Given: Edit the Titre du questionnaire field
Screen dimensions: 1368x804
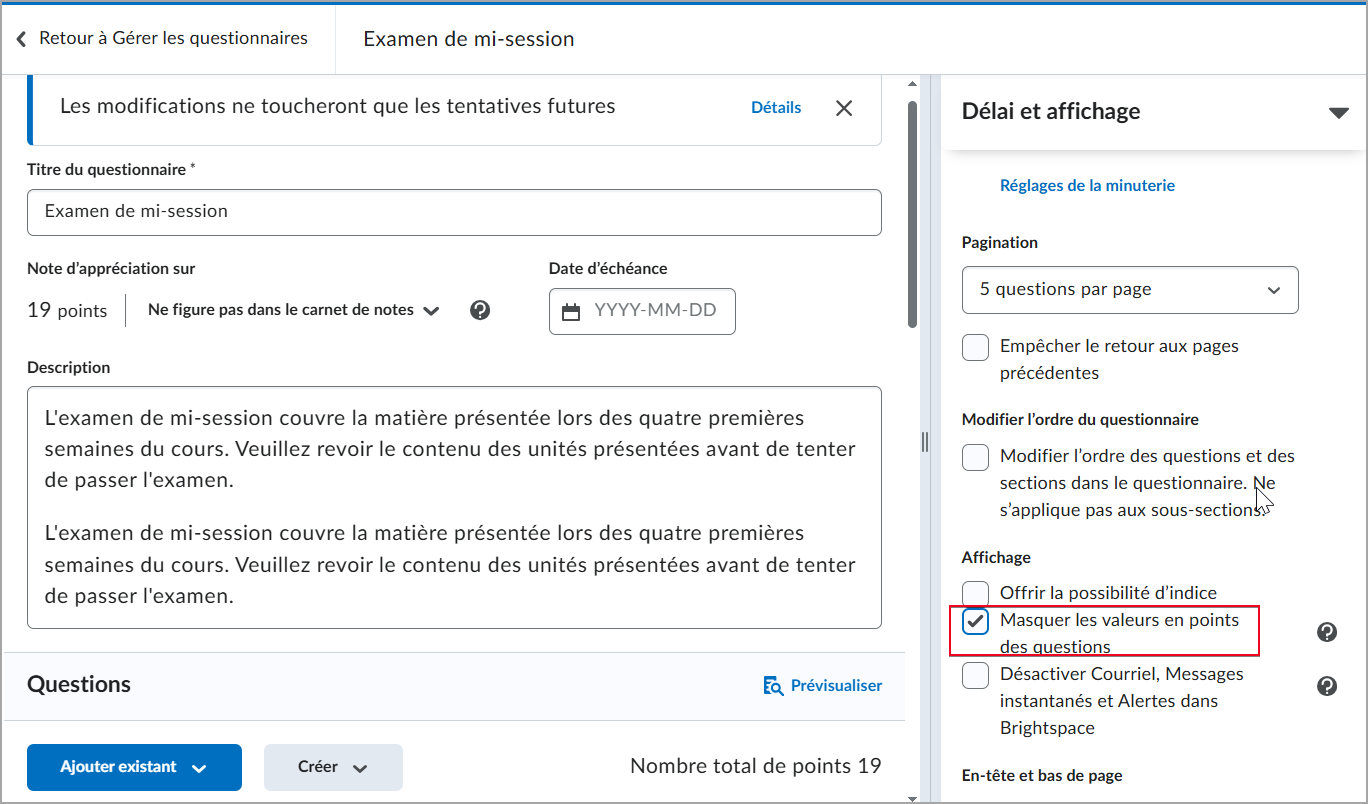Looking at the screenshot, I should tap(454, 212).
